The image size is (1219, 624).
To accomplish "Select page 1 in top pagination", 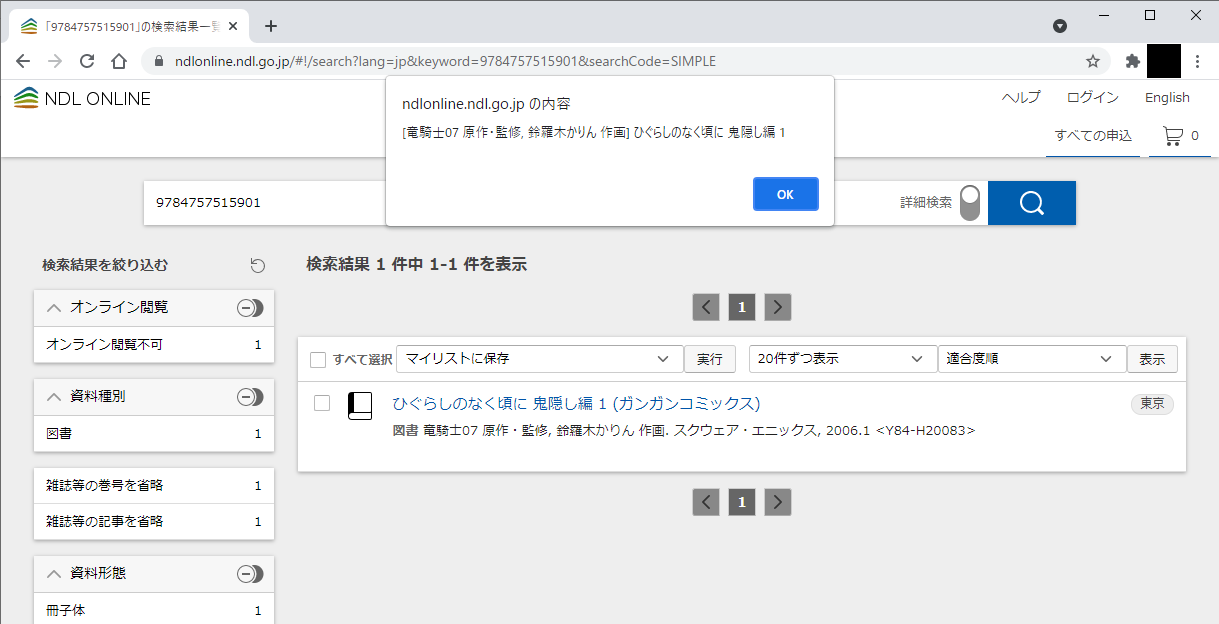I will point(742,307).
